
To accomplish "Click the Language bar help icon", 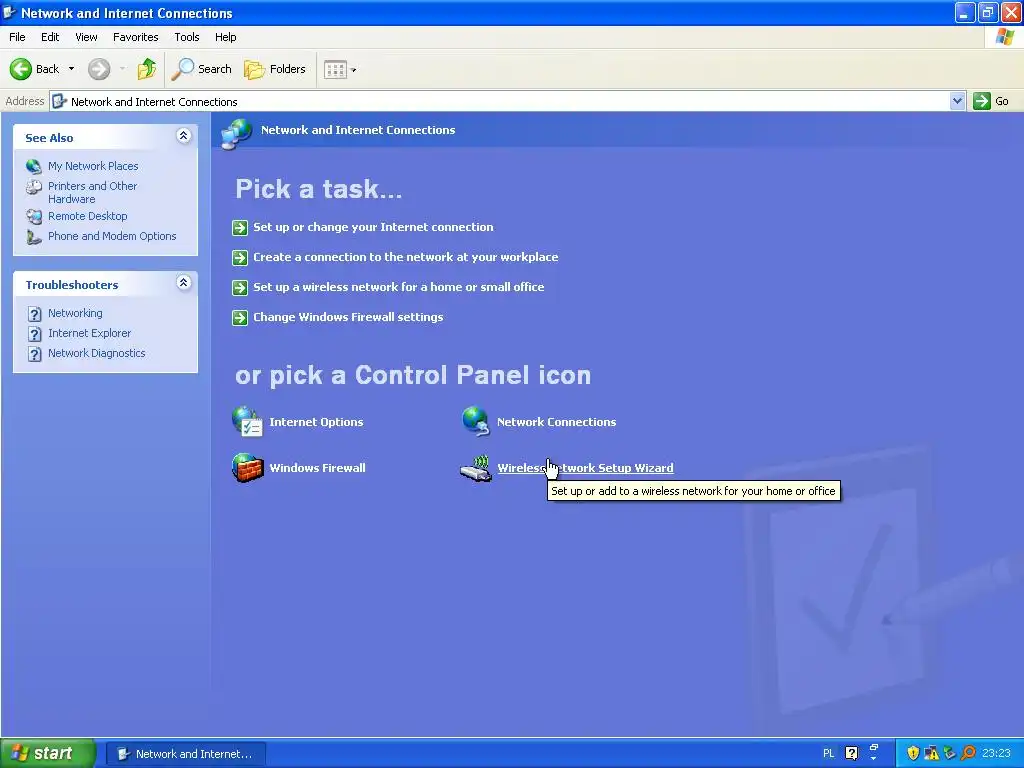I will [852, 753].
